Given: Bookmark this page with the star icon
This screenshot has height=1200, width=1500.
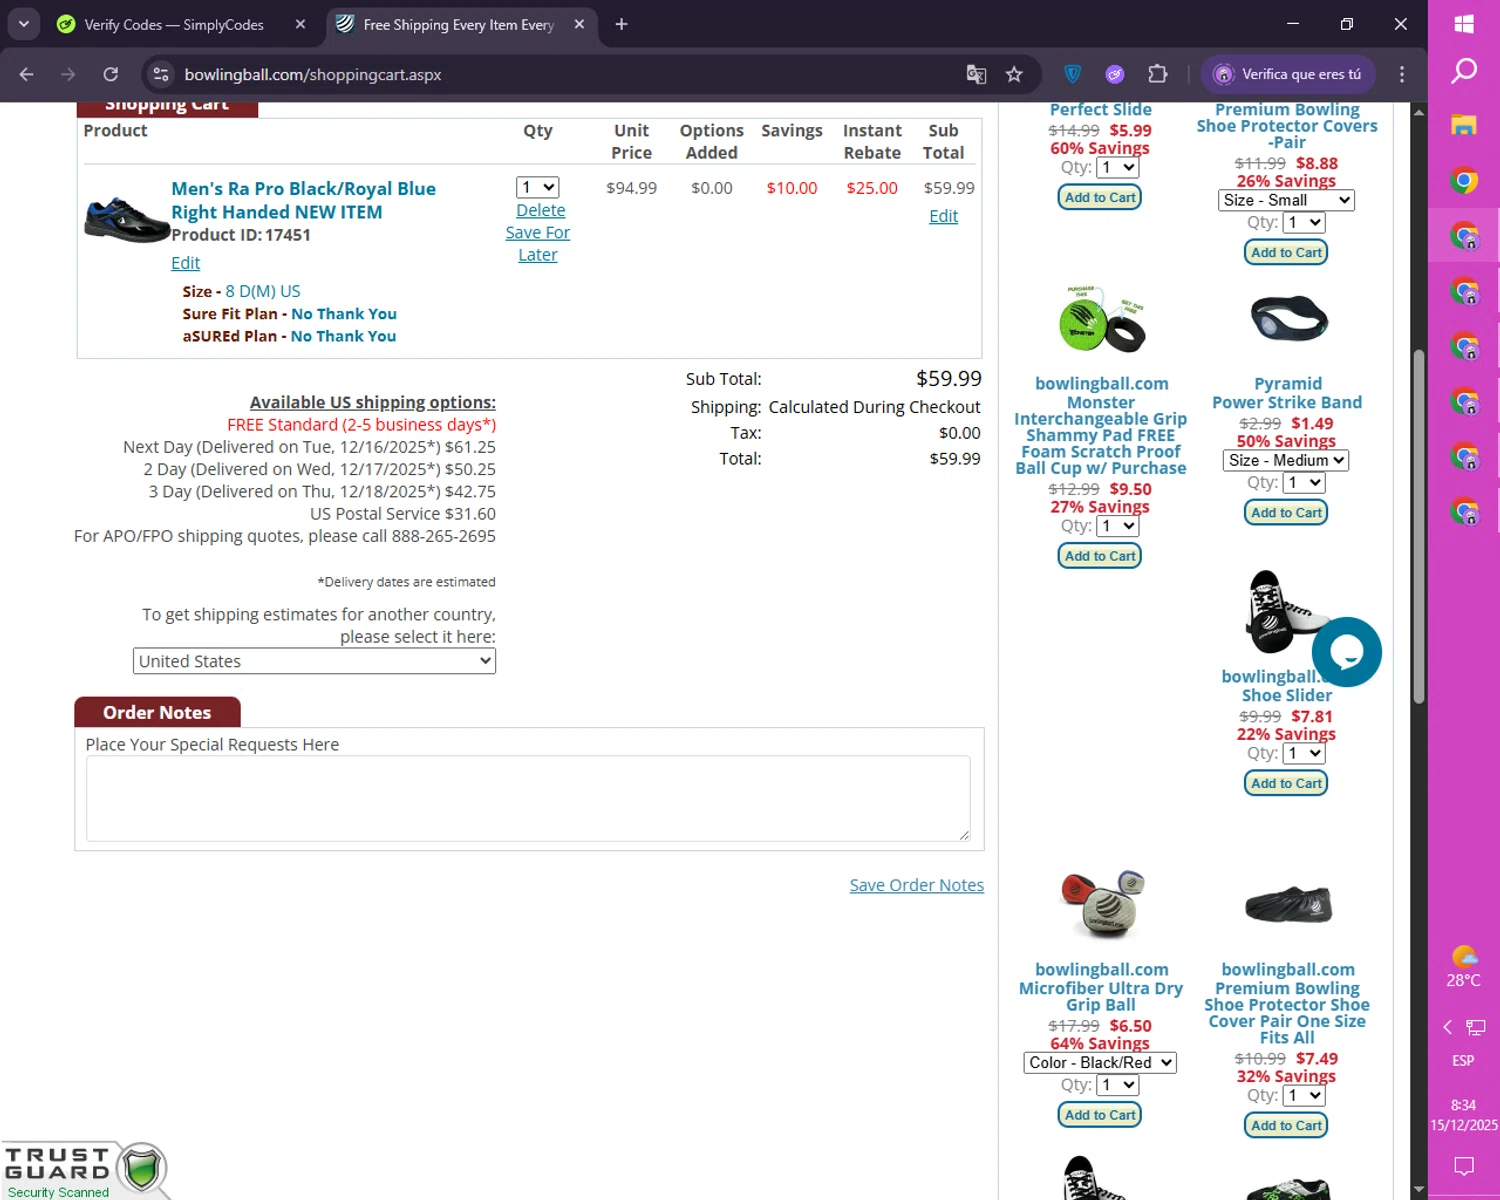Looking at the screenshot, I should (x=1014, y=74).
